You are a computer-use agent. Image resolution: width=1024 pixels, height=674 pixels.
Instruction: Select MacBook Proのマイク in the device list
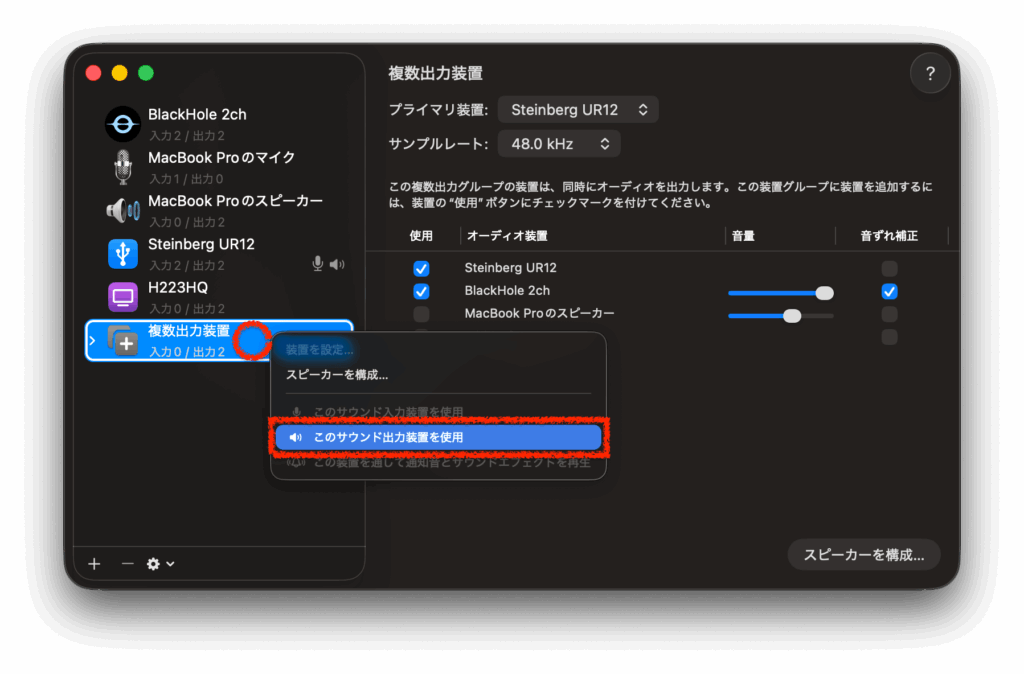(x=221, y=157)
